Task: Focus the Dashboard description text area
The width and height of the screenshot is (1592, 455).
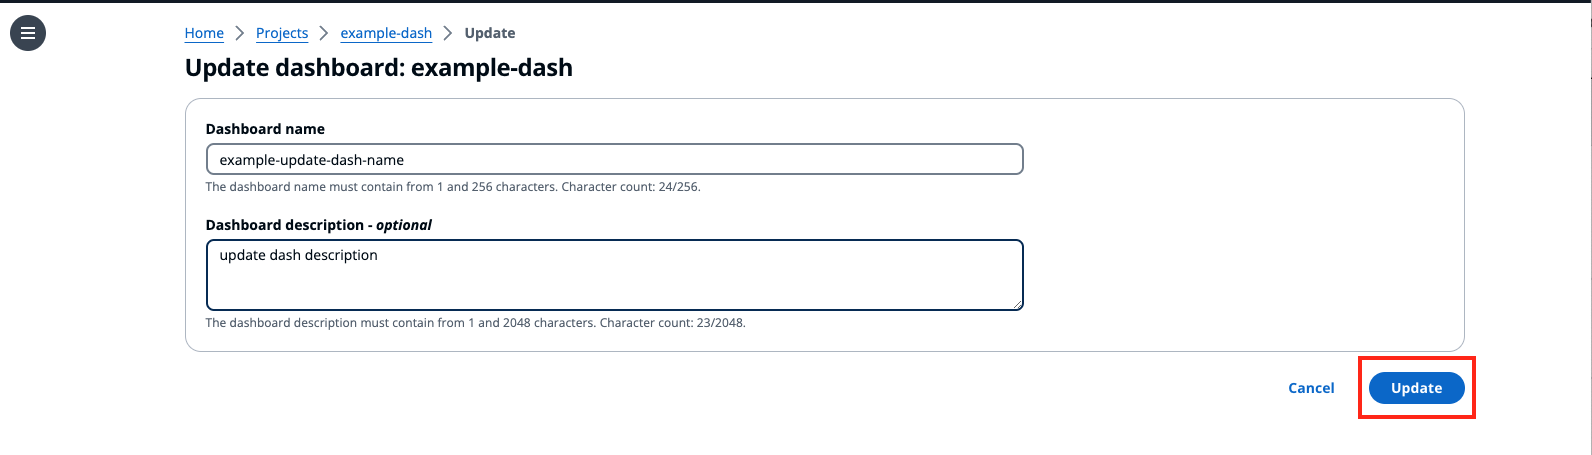Action: pyautogui.click(x=614, y=275)
